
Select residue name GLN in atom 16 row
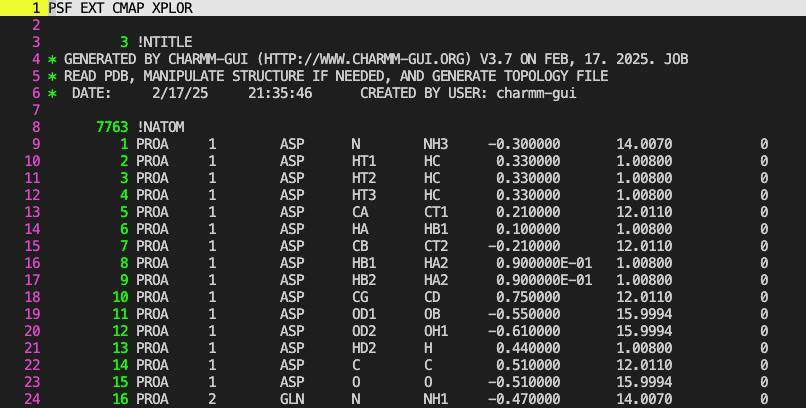(x=292, y=398)
